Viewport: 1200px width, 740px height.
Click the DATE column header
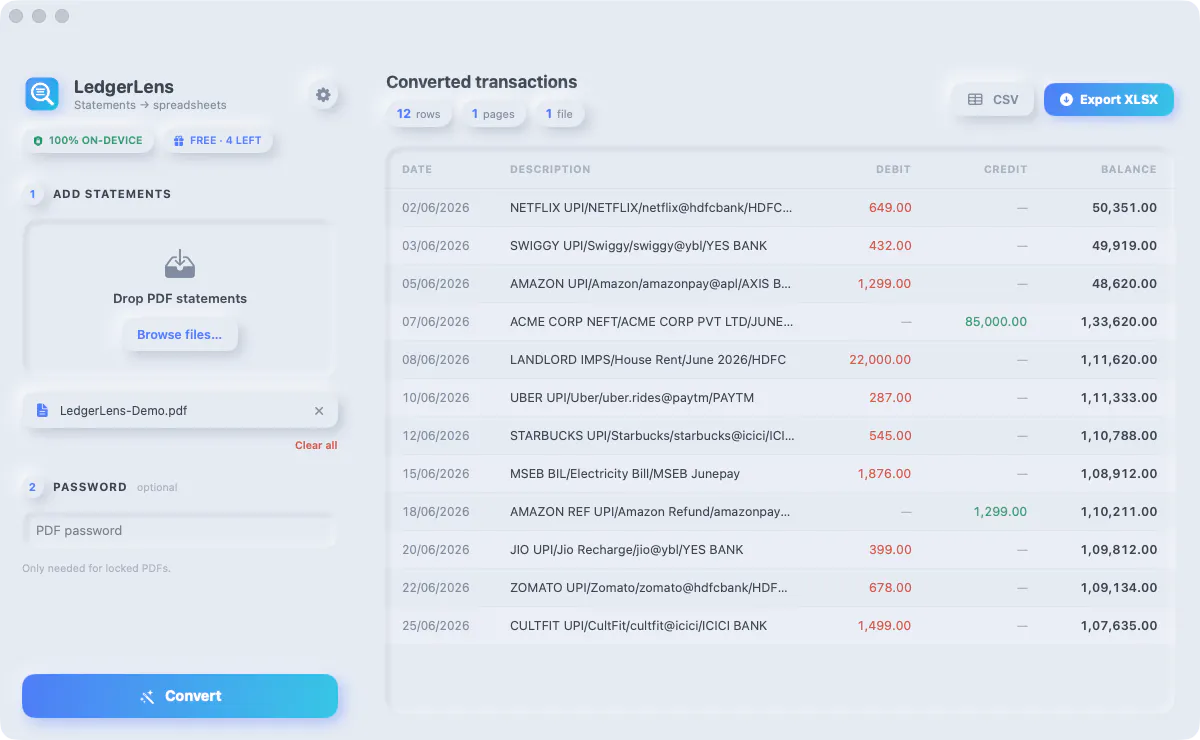[417, 169]
